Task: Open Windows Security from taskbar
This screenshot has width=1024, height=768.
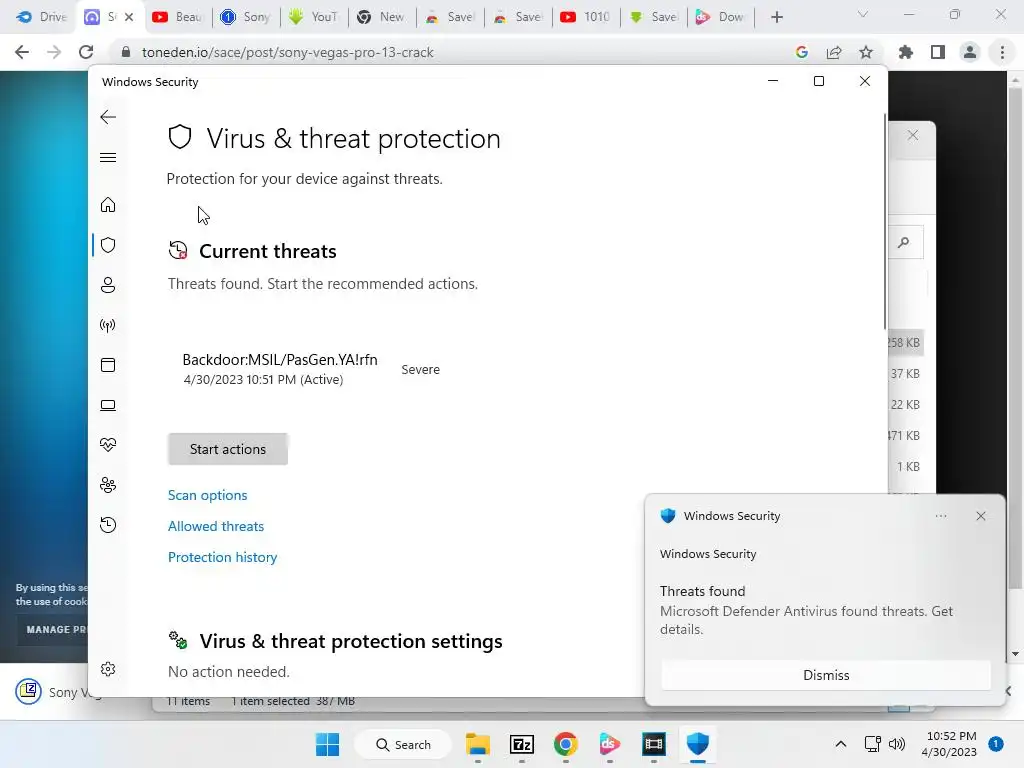Action: 697,744
